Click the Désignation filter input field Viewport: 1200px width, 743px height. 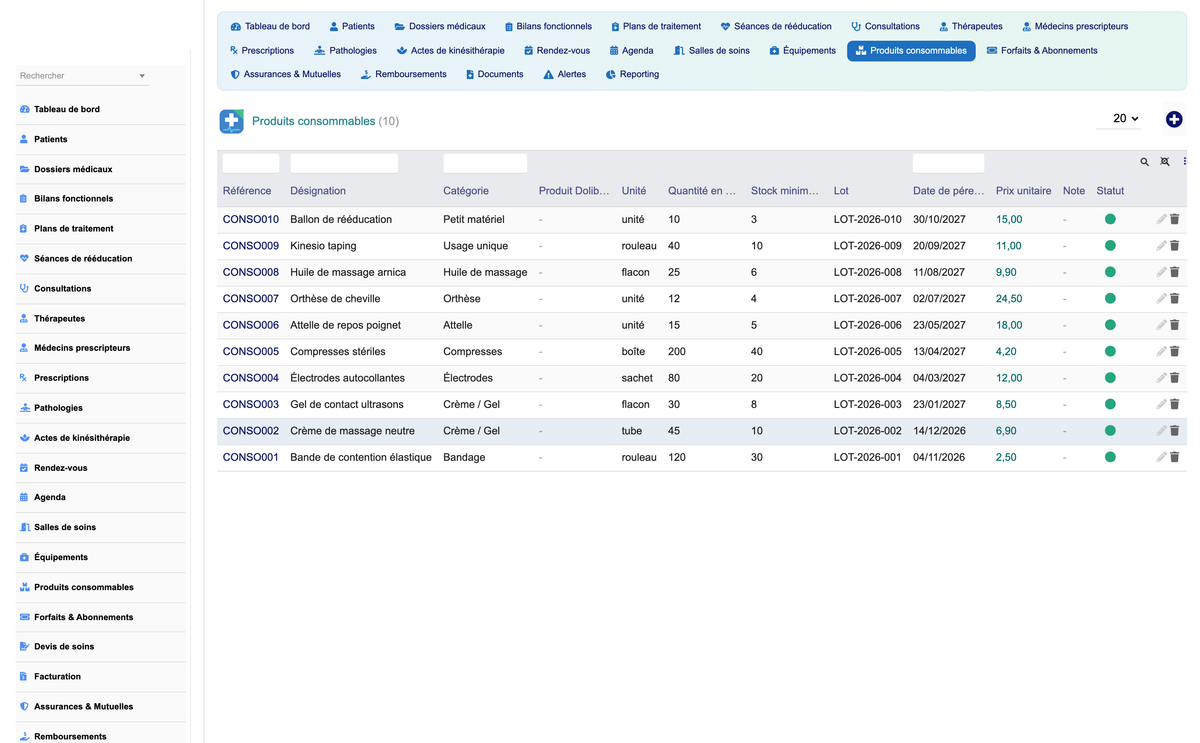pyautogui.click(x=344, y=163)
